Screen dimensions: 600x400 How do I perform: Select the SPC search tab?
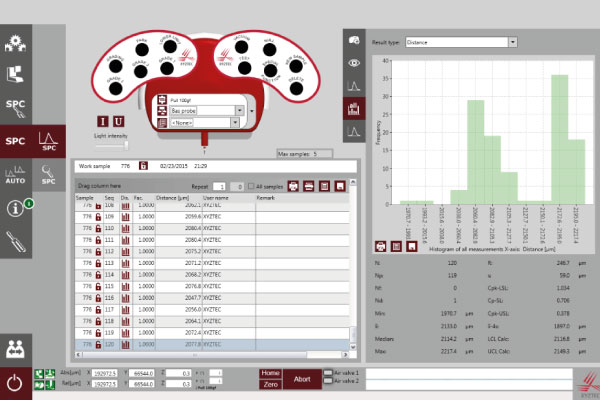(47, 176)
